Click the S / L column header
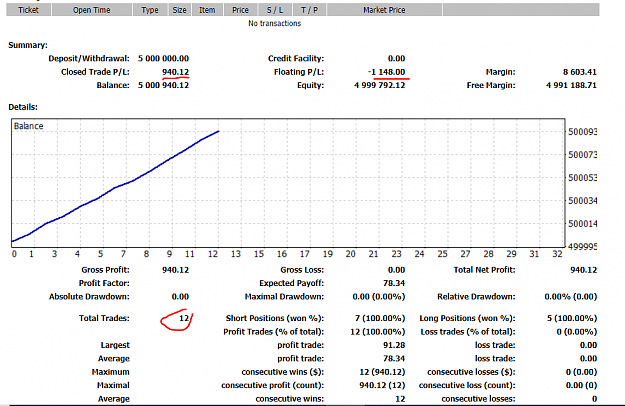Screen dimensions: 625x406 coord(275,10)
